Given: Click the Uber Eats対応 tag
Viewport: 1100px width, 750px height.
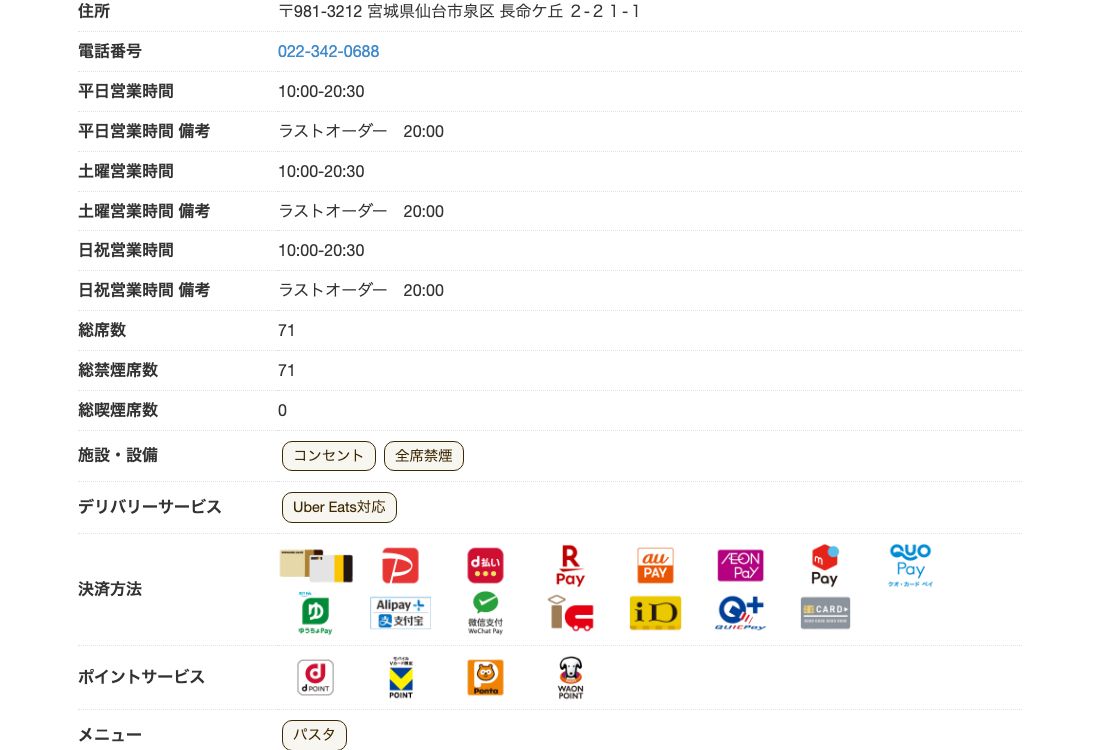Looking at the screenshot, I should (x=339, y=507).
